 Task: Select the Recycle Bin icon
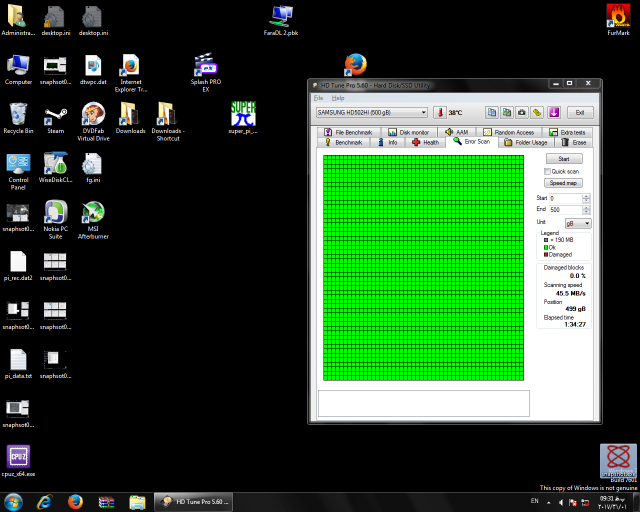tap(18, 118)
